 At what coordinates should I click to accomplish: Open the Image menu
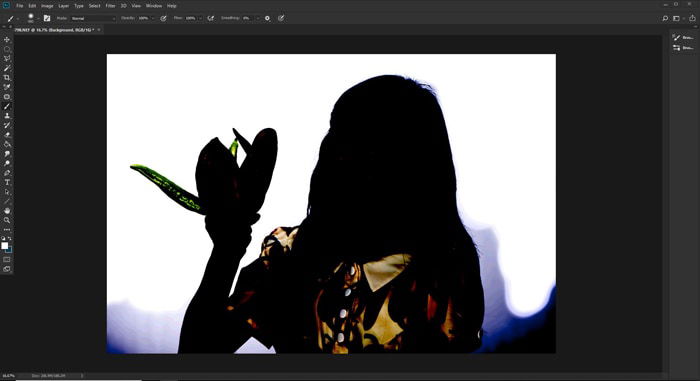click(47, 6)
